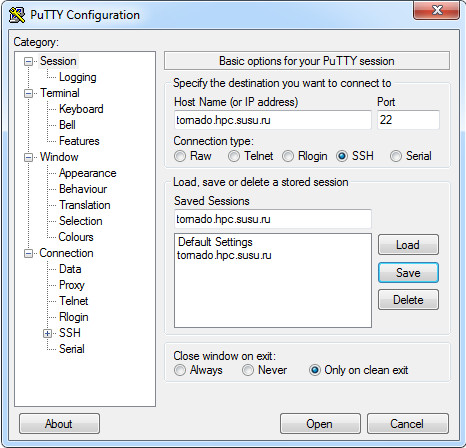Collapse the Connection category node

[x=29, y=254]
